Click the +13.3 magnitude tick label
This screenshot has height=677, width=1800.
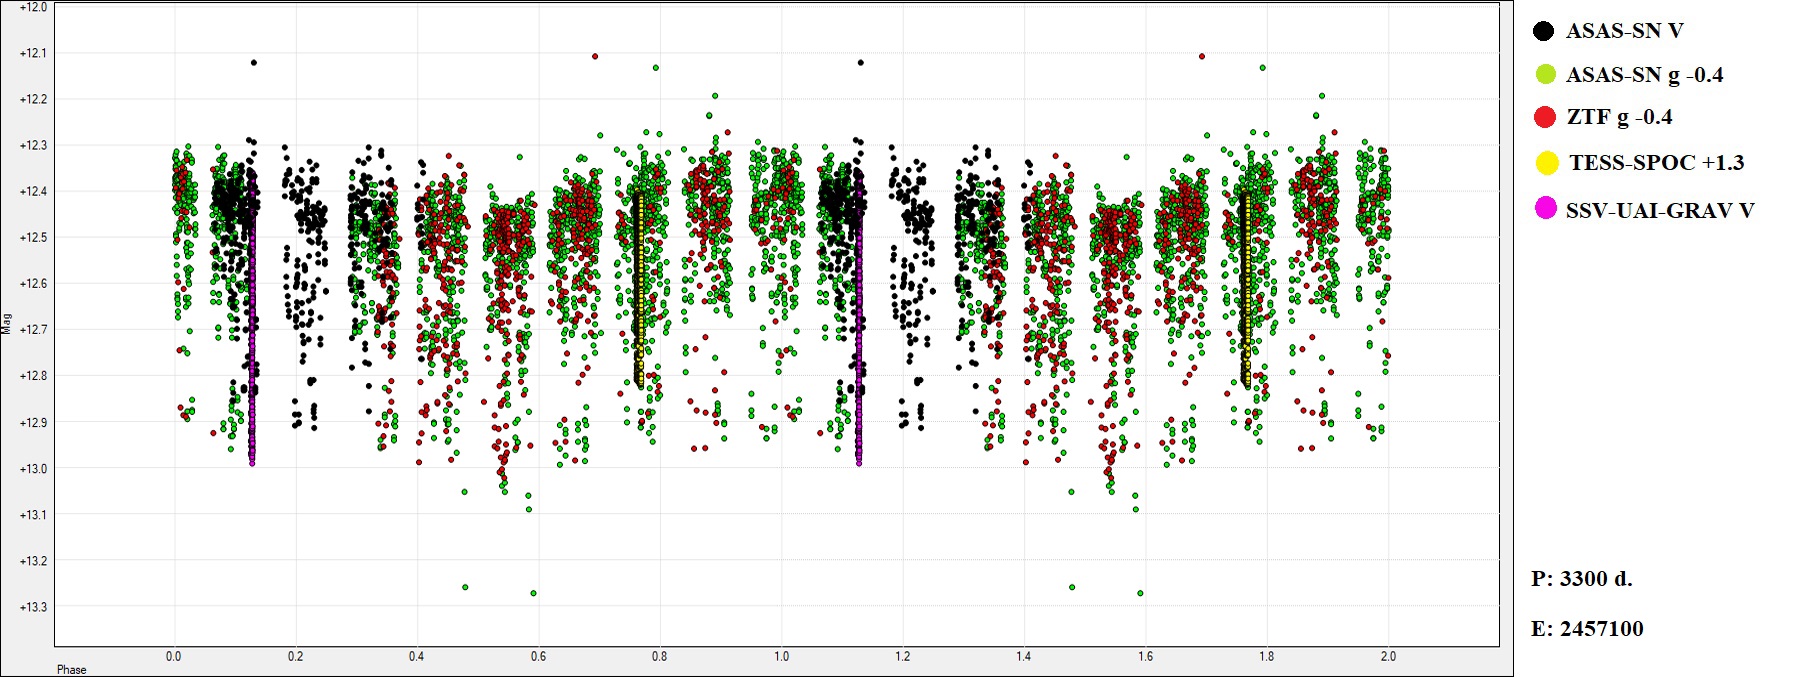point(33,606)
